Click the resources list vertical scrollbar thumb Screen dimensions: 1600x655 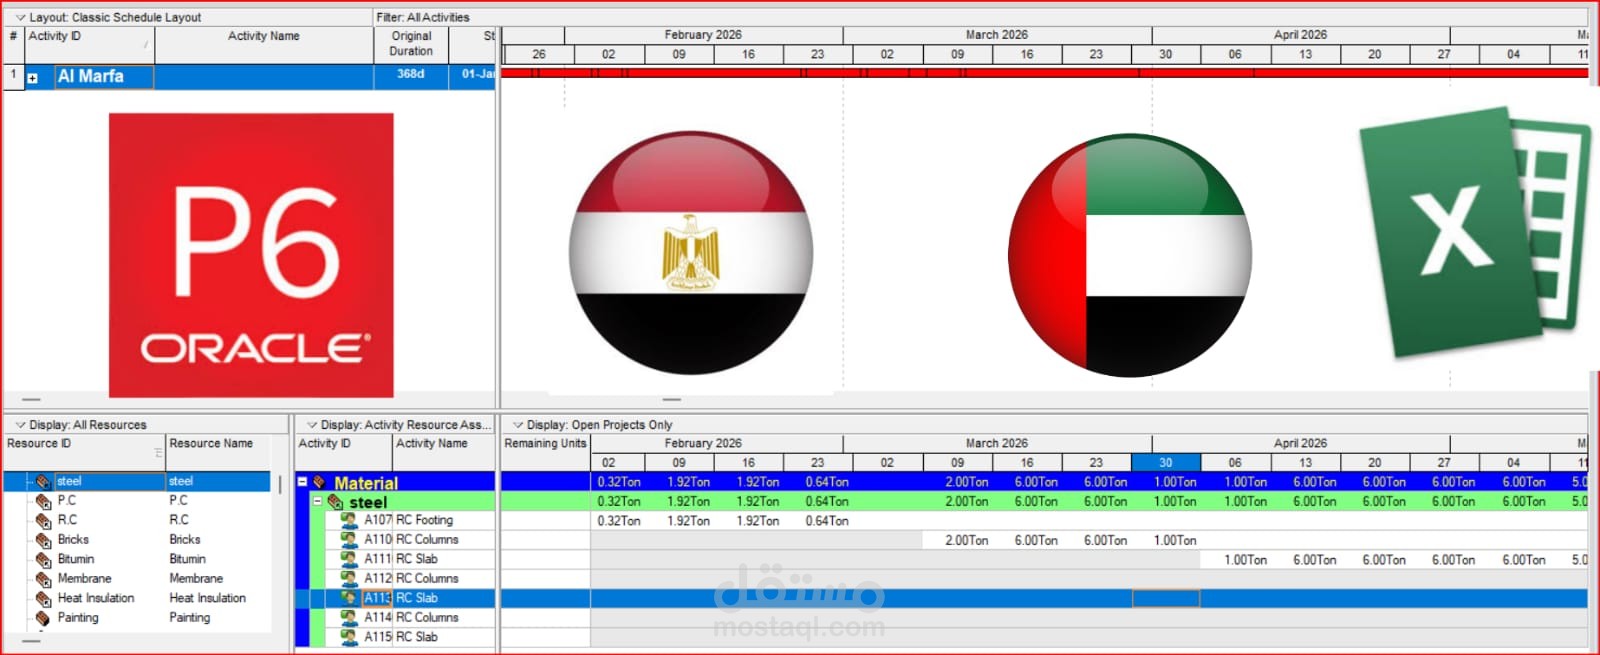click(x=280, y=484)
